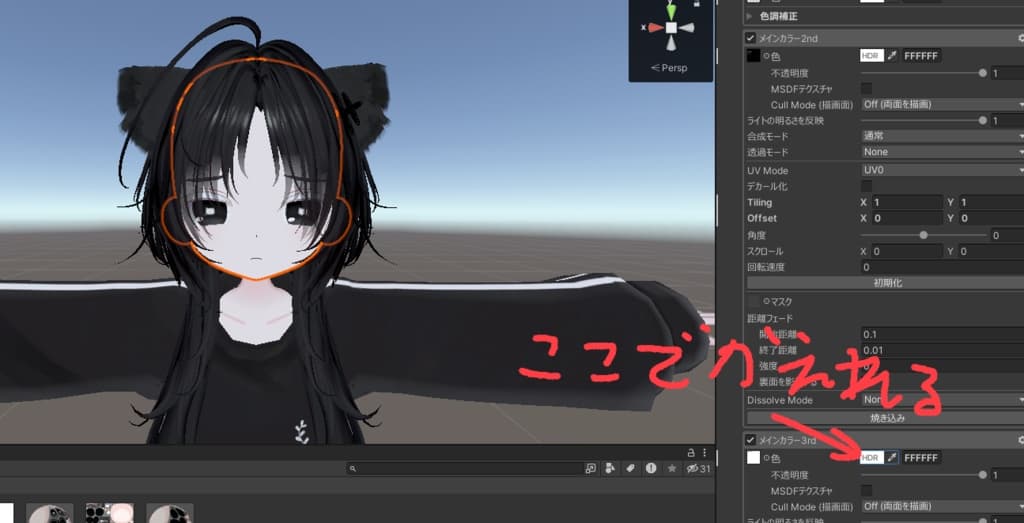The image size is (1024, 523).
Task: Click the Project search magnifier icon
Action: (353, 468)
